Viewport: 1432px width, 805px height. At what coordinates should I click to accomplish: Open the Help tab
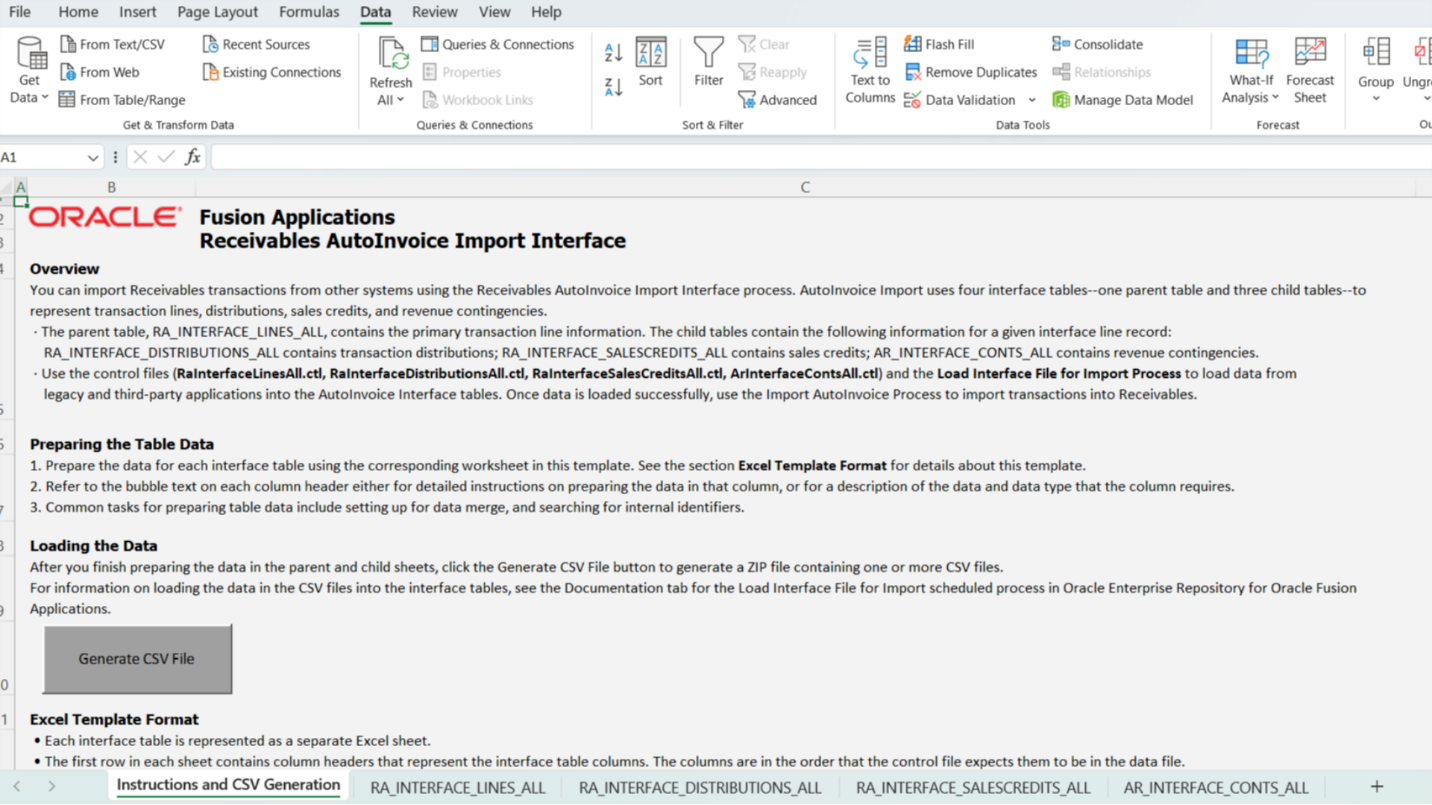[x=546, y=12]
